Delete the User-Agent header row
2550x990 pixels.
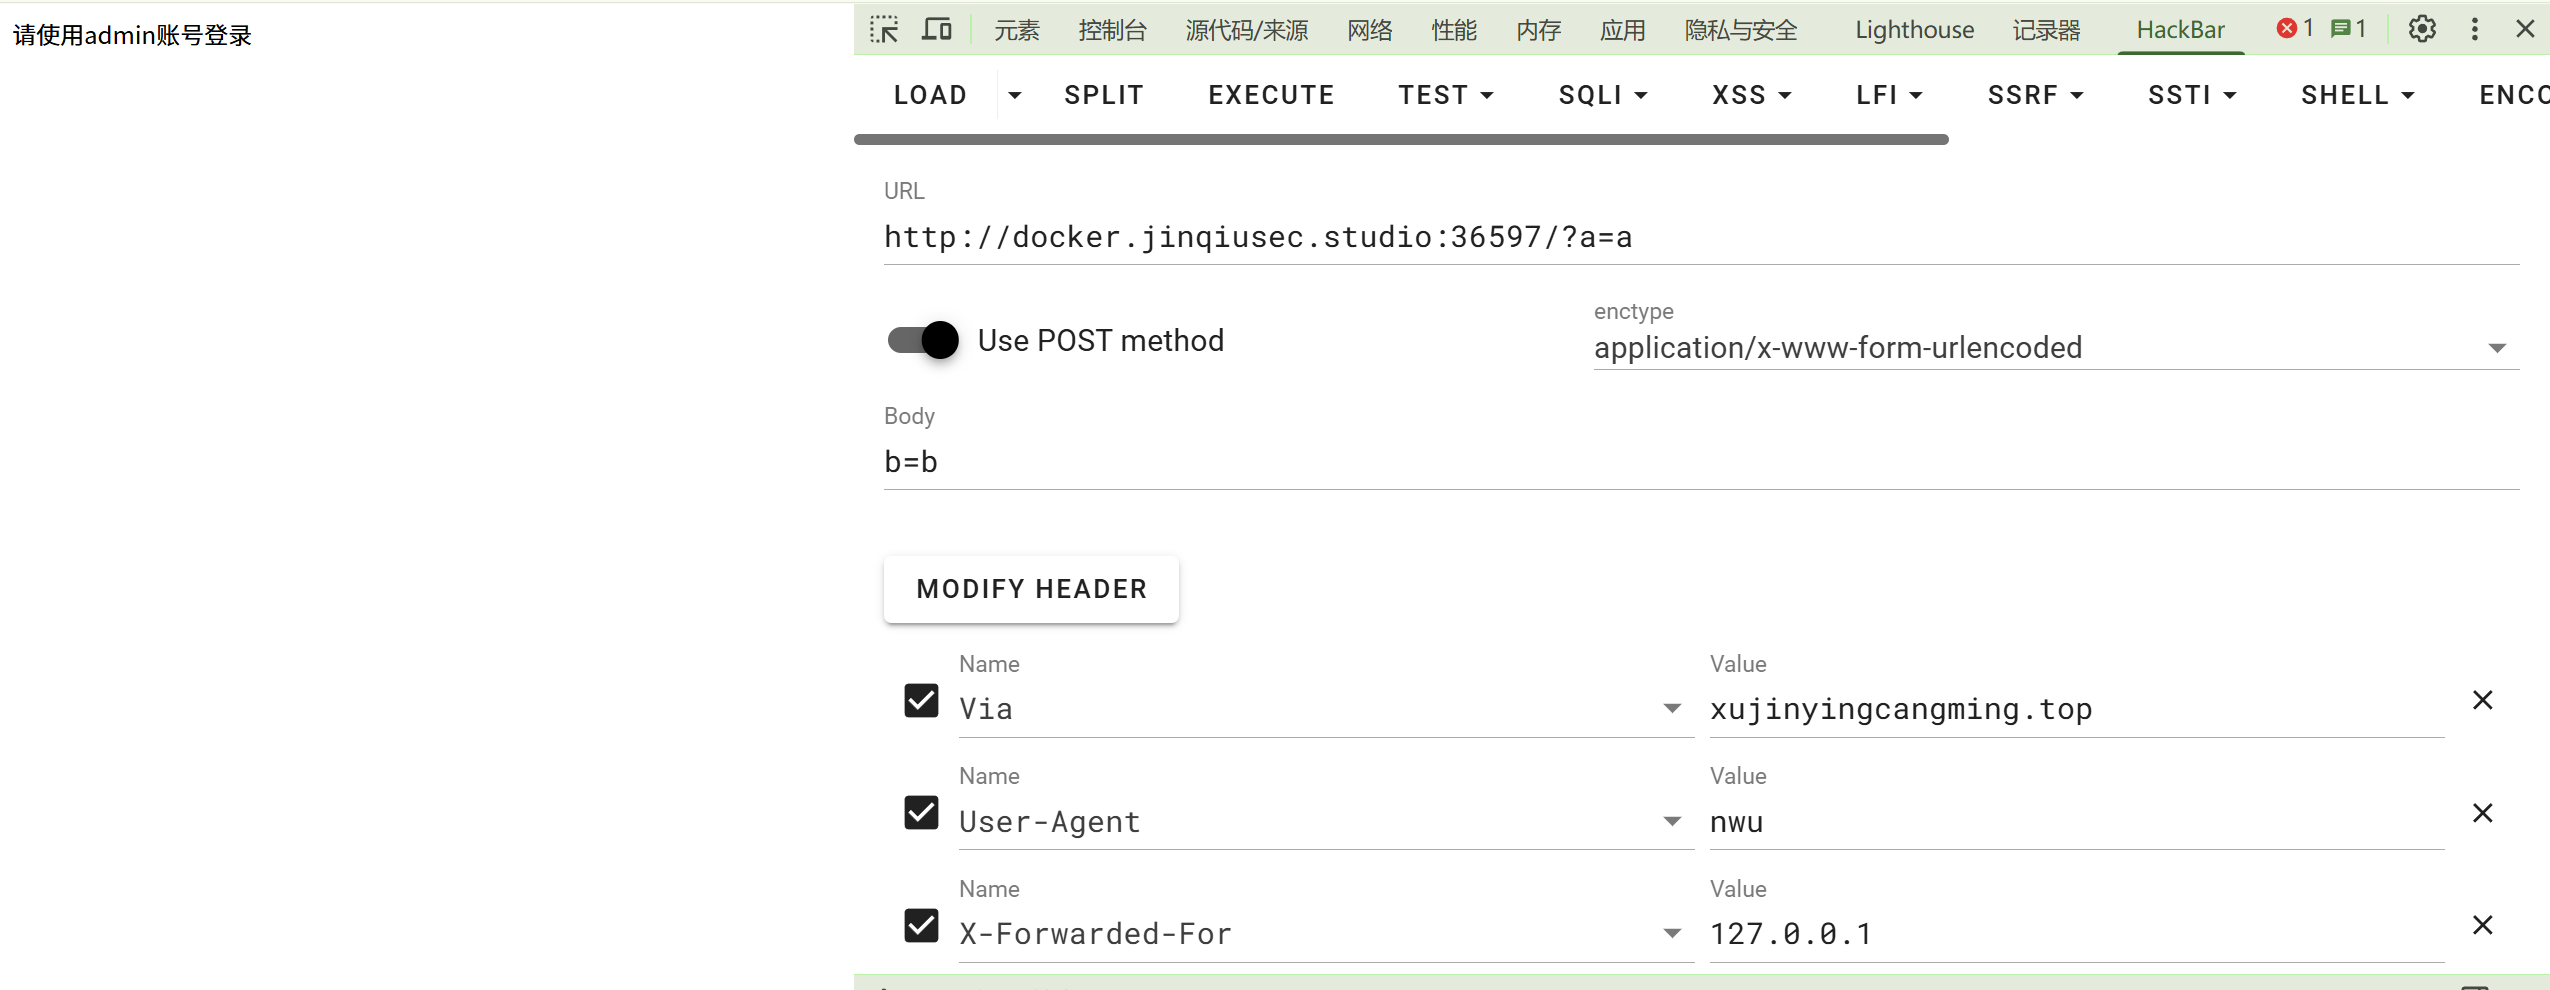(2482, 813)
